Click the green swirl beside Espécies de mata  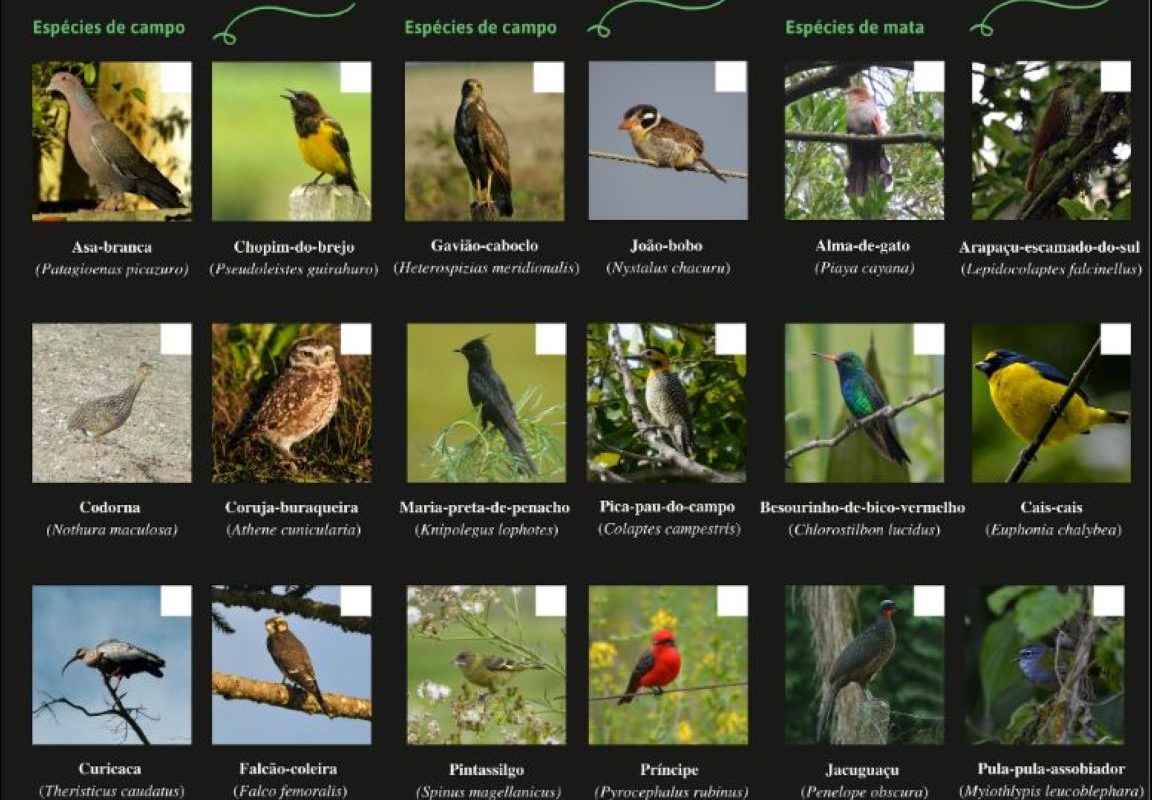point(1040,16)
